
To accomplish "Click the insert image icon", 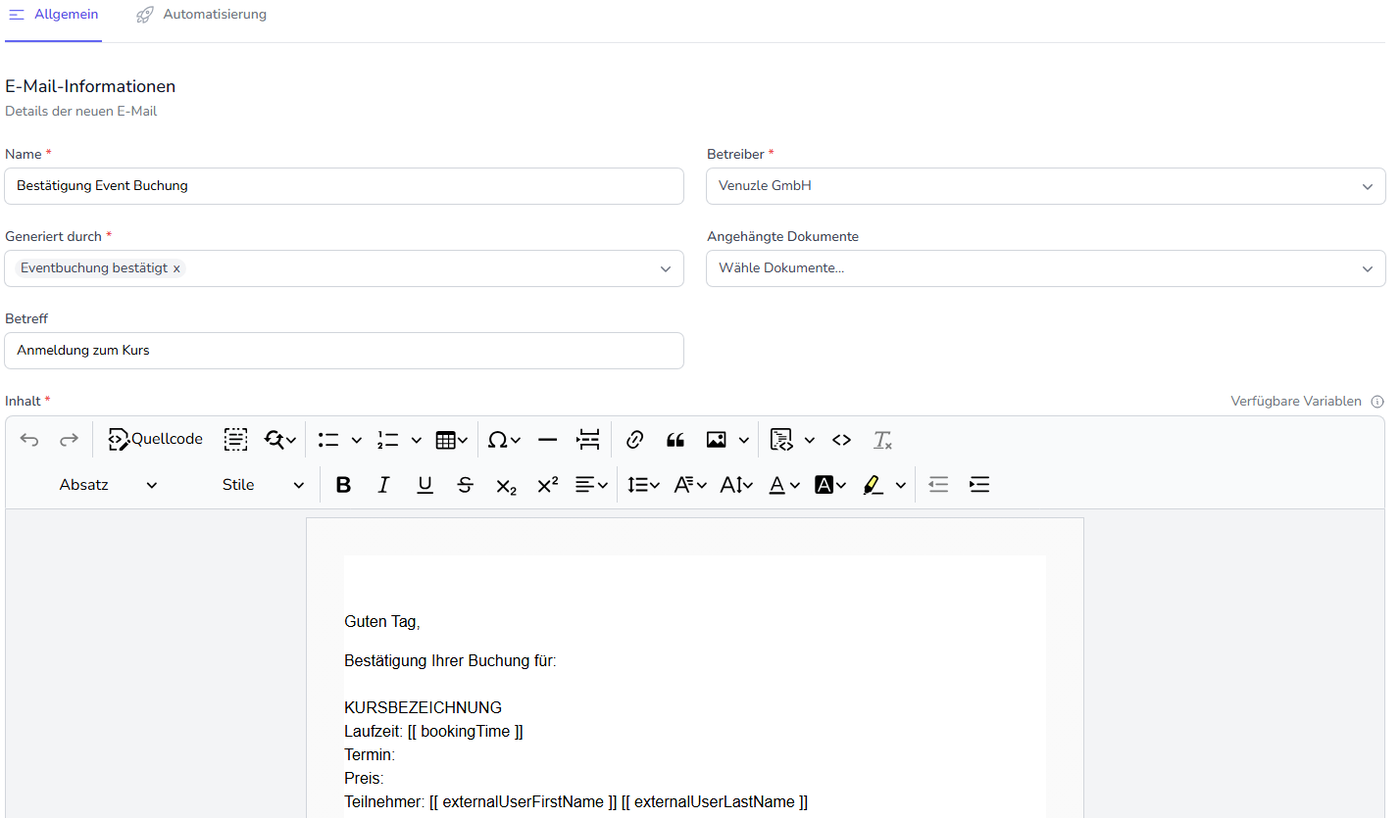I will click(x=716, y=440).
